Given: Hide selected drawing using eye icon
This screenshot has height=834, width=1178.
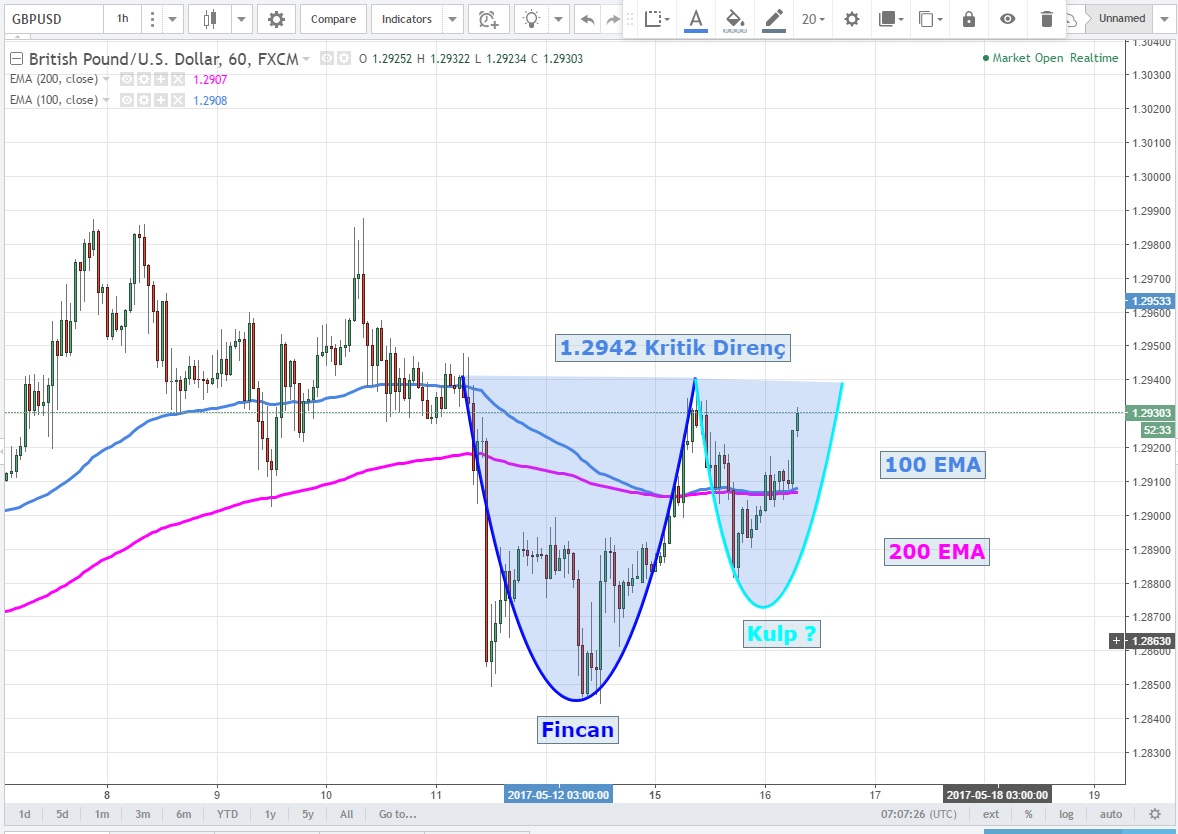Looking at the screenshot, I should coord(1007,19).
